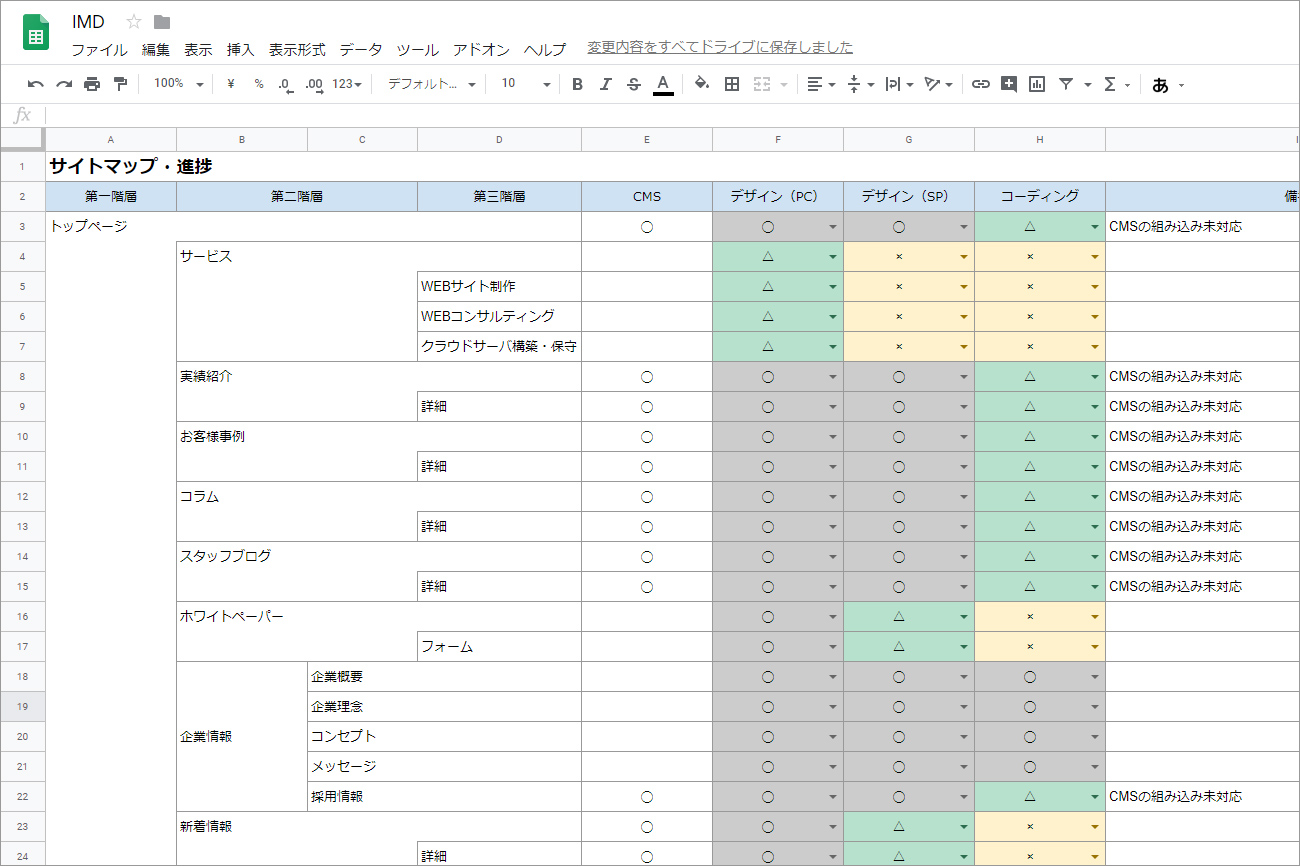Viewport: 1300px width, 866px height.
Task: Click the insert comment icon
Action: (x=1009, y=84)
